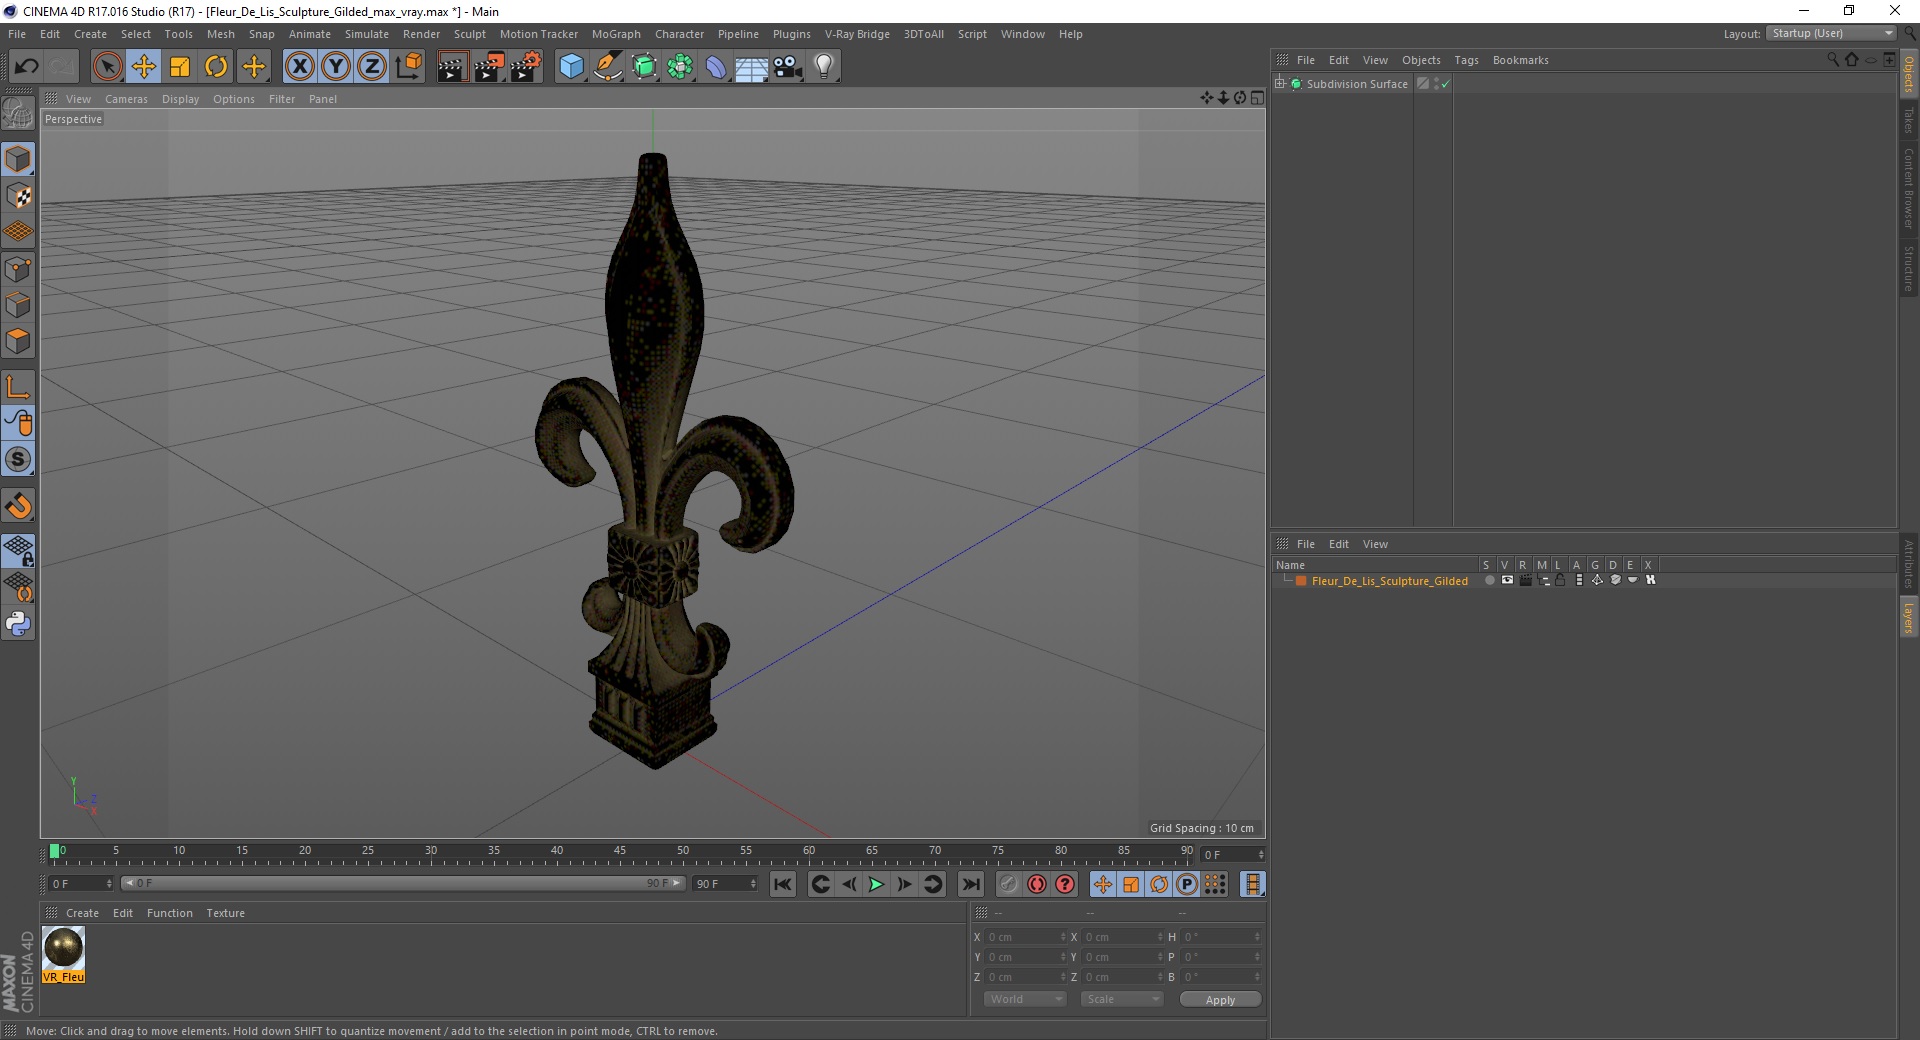Activate the Scale tool in top toolbar
Viewport: 1920px width, 1040px height.
coord(180,67)
